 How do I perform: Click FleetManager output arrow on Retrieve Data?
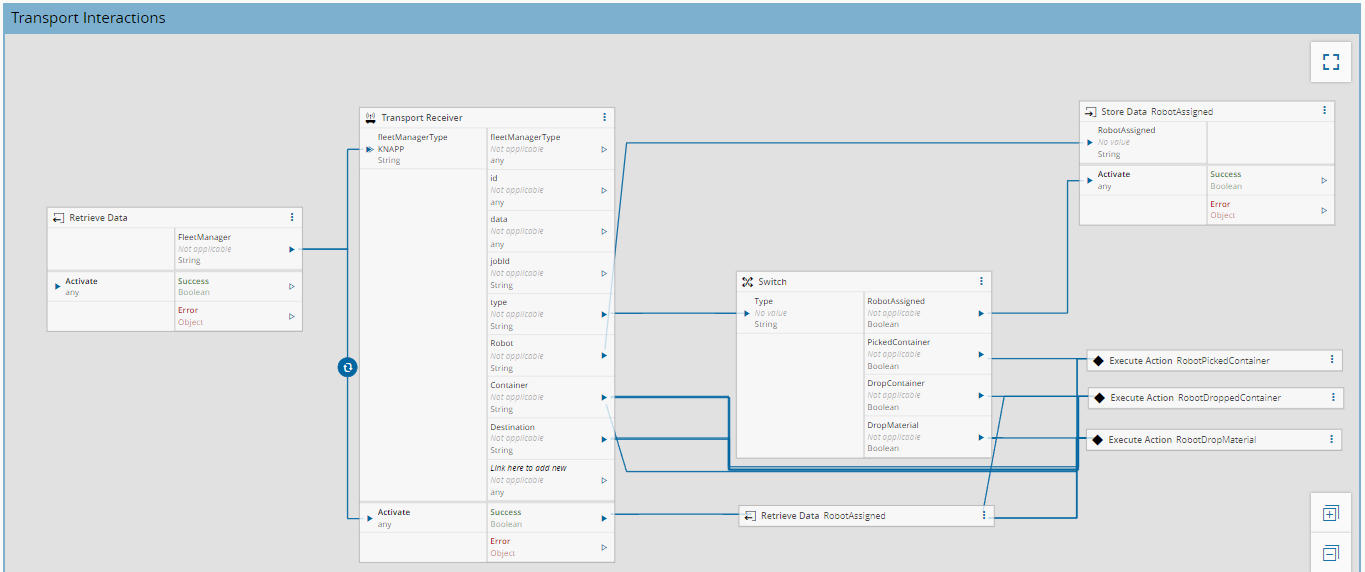point(292,249)
